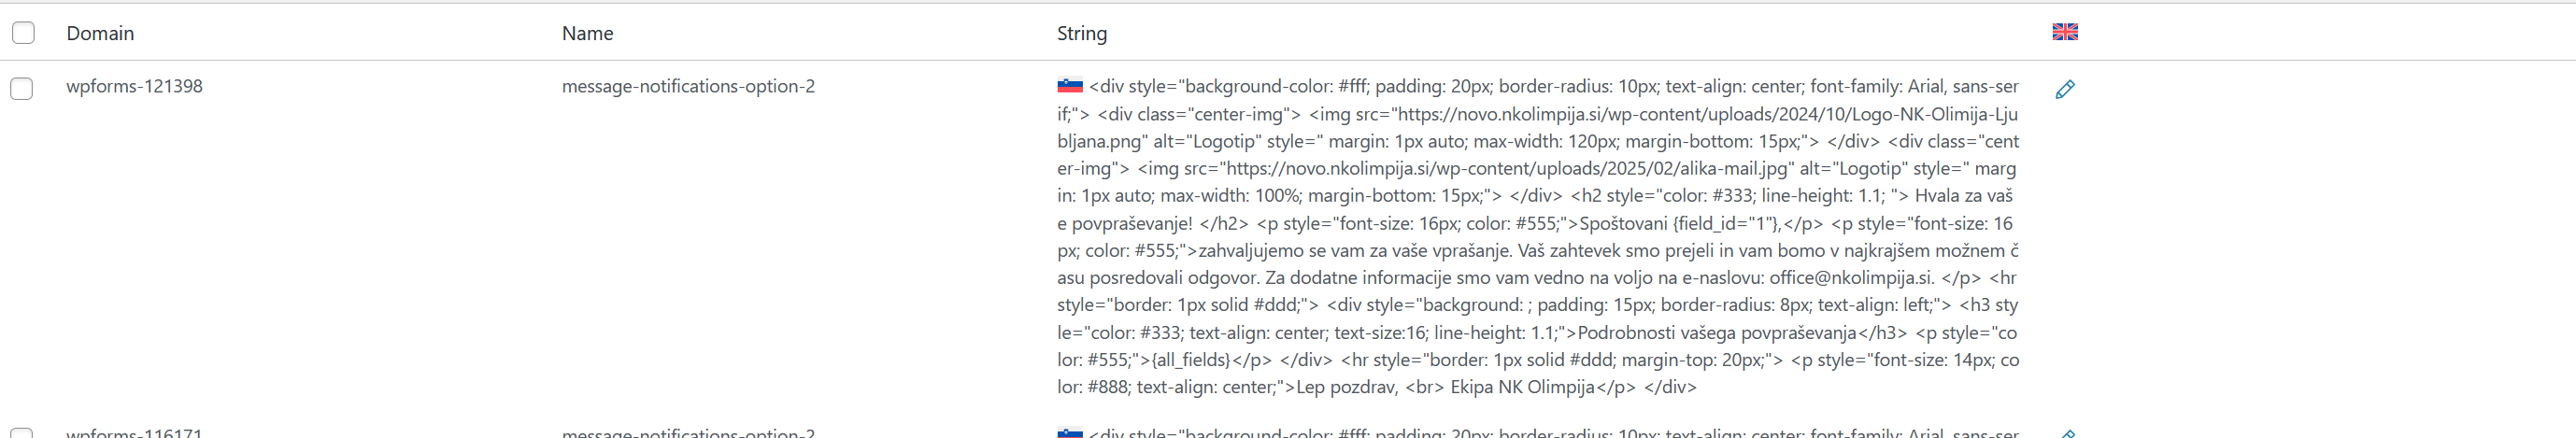Sort by the Name column header
This screenshot has height=438, width=2576.
click(587, 33)
